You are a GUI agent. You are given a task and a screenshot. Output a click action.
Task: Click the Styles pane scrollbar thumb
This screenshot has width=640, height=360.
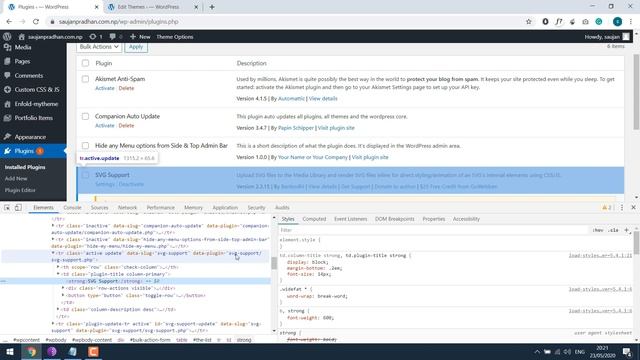[636, 242]
